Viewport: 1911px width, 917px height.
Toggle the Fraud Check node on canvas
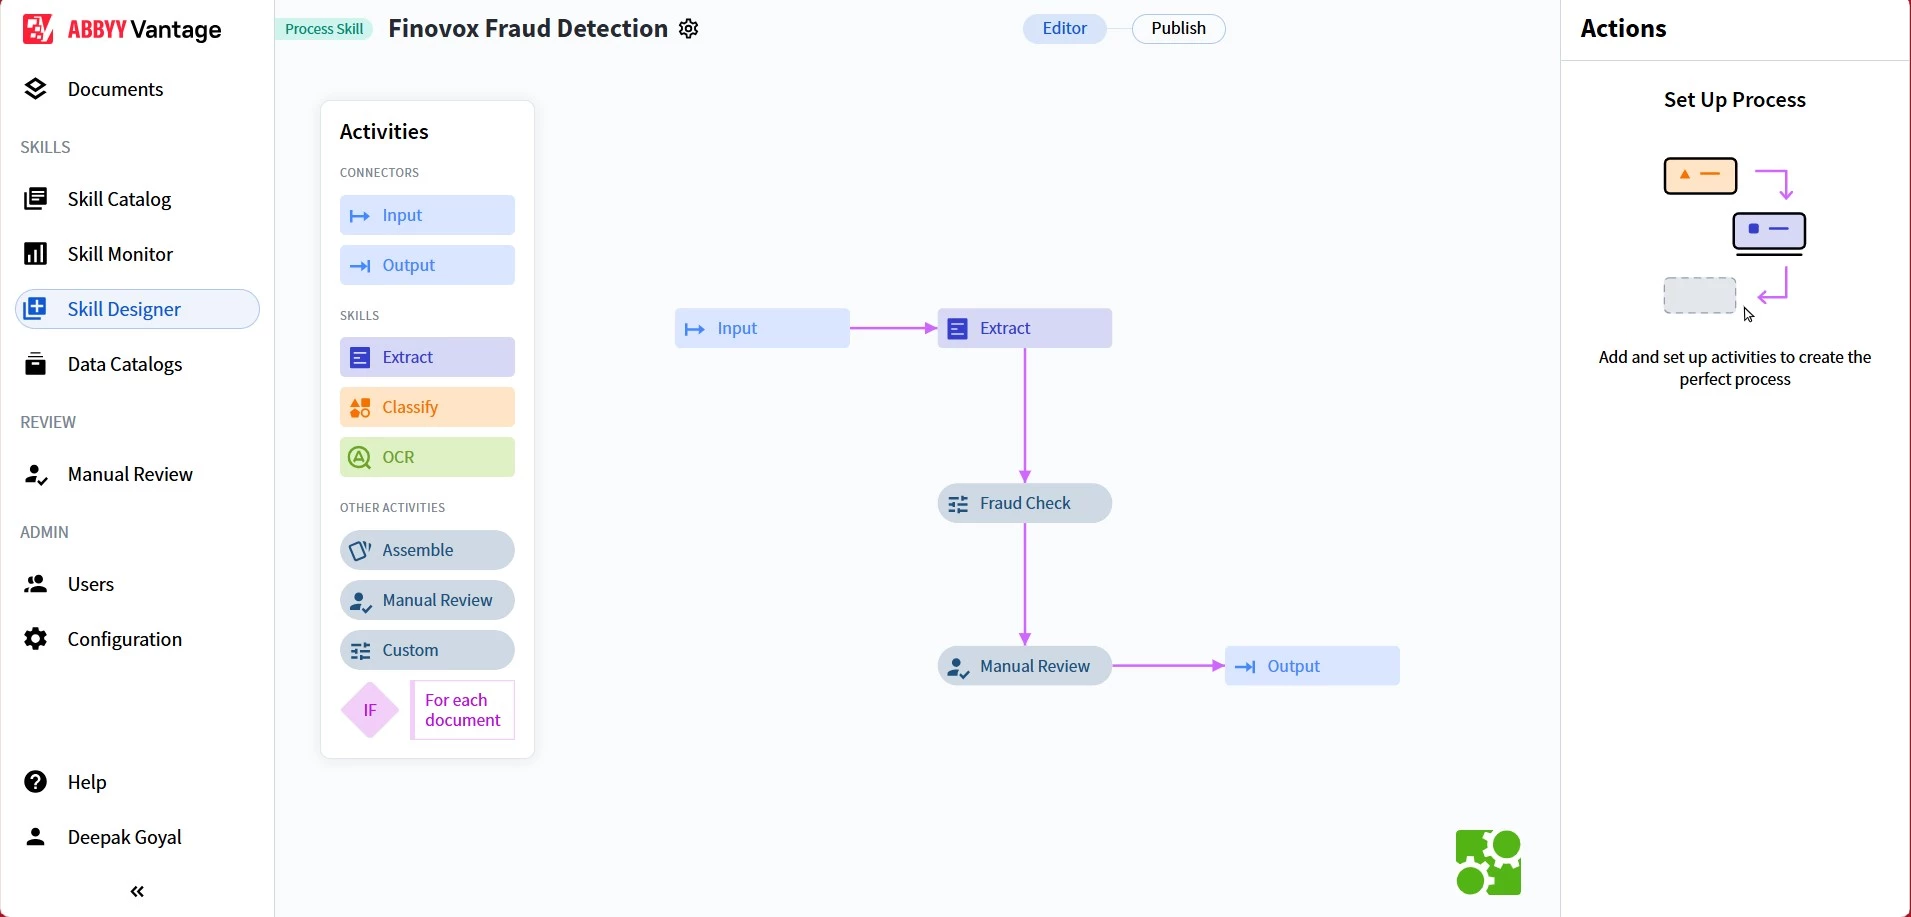coord(1024,503)
